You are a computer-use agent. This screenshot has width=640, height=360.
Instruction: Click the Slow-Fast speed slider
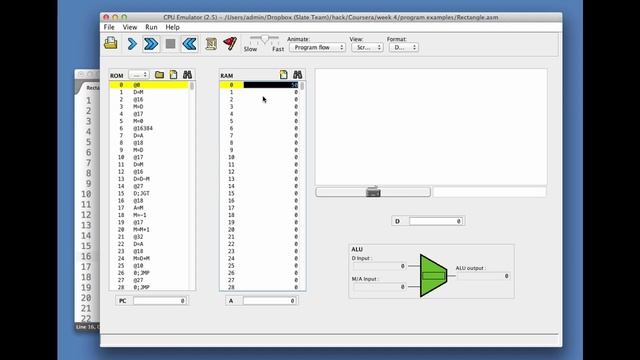click(264, 39)
